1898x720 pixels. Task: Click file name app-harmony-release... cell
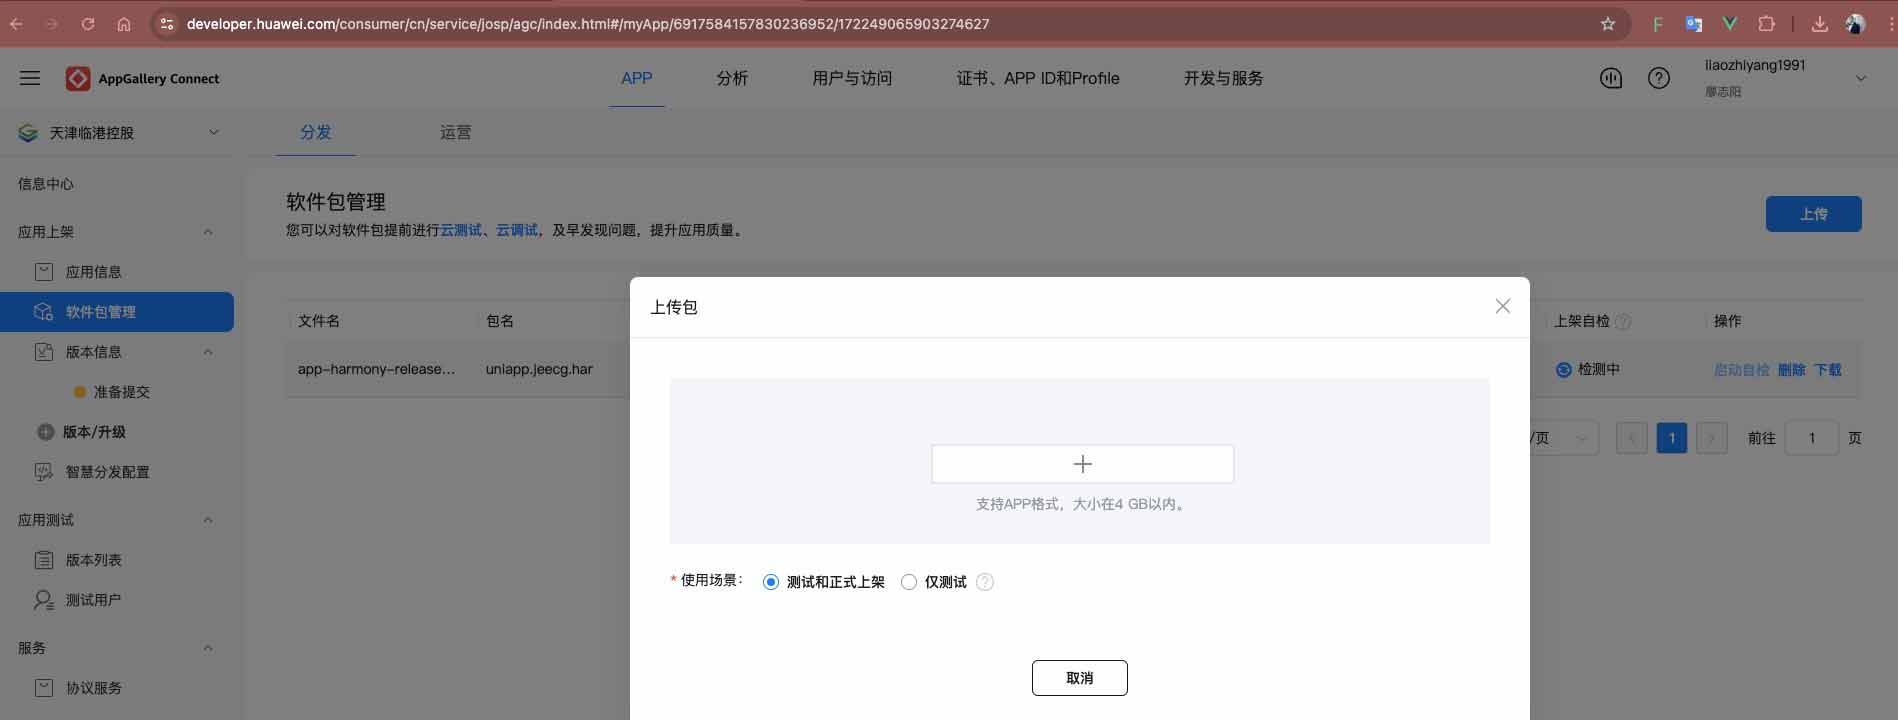point(376,369)
